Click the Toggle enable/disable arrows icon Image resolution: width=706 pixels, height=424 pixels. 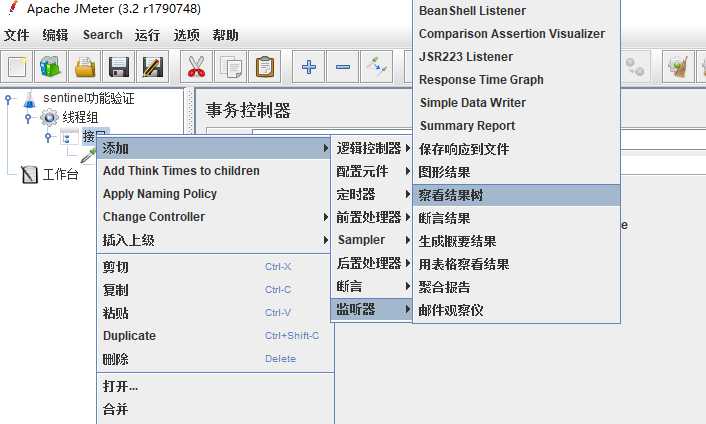click(376, 67)
